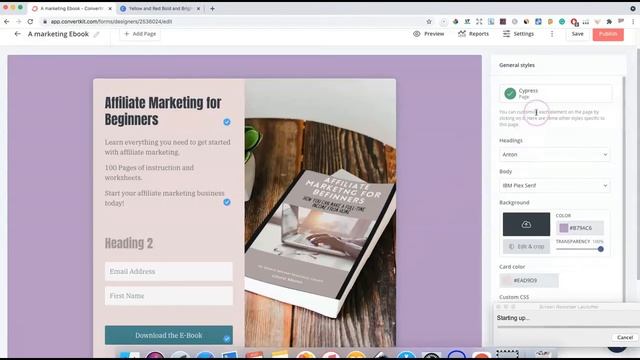
Task: Select the 'Start your affiliate marketing business' paragraph
Action: point(164,198)
